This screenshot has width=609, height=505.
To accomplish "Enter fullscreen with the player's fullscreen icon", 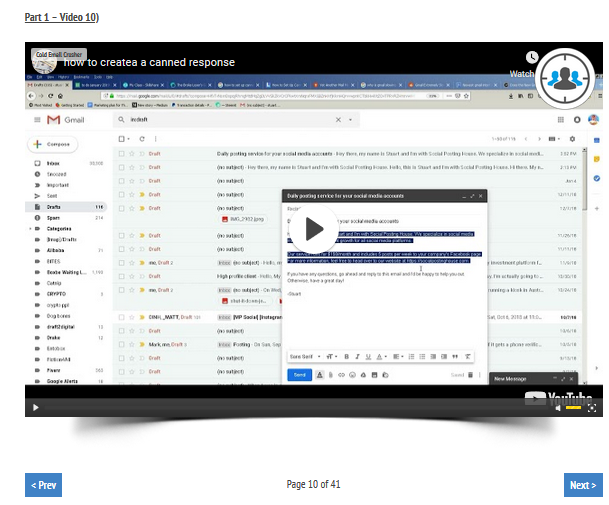I will 592,408.
